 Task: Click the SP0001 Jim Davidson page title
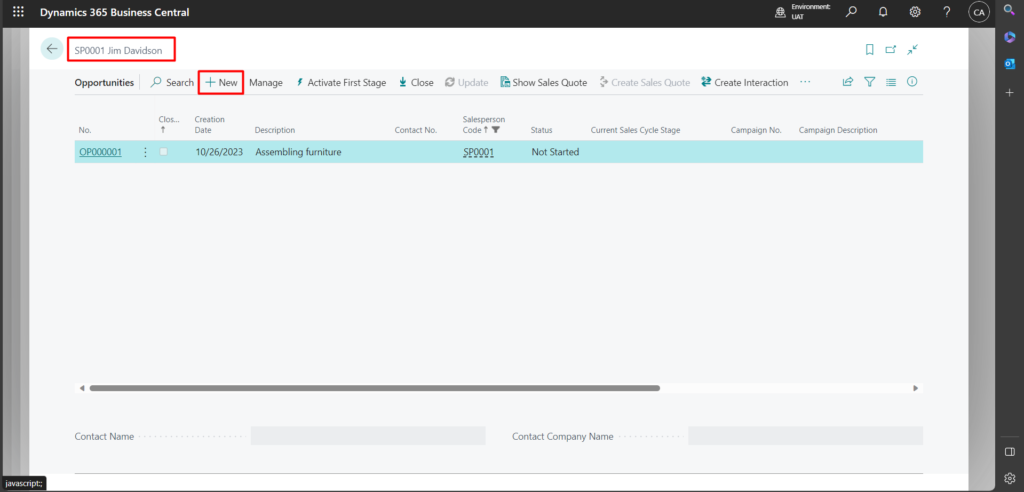(116, 50)
